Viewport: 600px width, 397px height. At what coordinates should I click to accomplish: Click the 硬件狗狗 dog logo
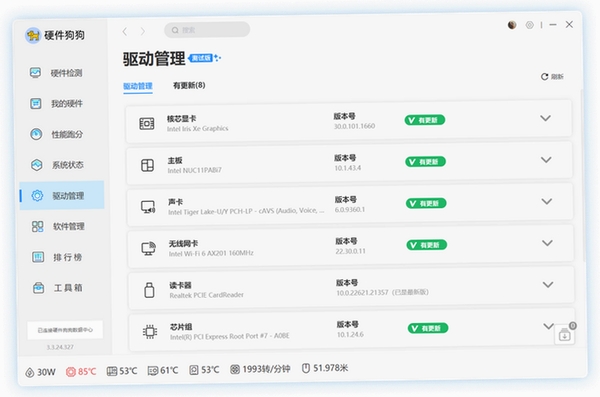pyautogui.click(x=33, y=36)
